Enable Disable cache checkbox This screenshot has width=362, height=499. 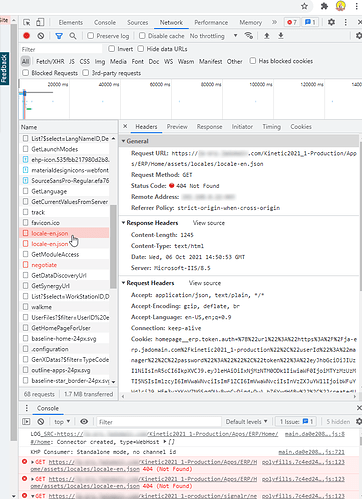pos(142,36)
